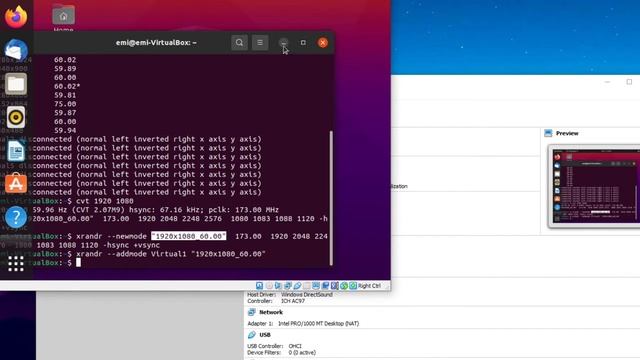Screen dimensions: 640x360
Task: Click the "75.00" refresh rate line
Action: [65, 104]
